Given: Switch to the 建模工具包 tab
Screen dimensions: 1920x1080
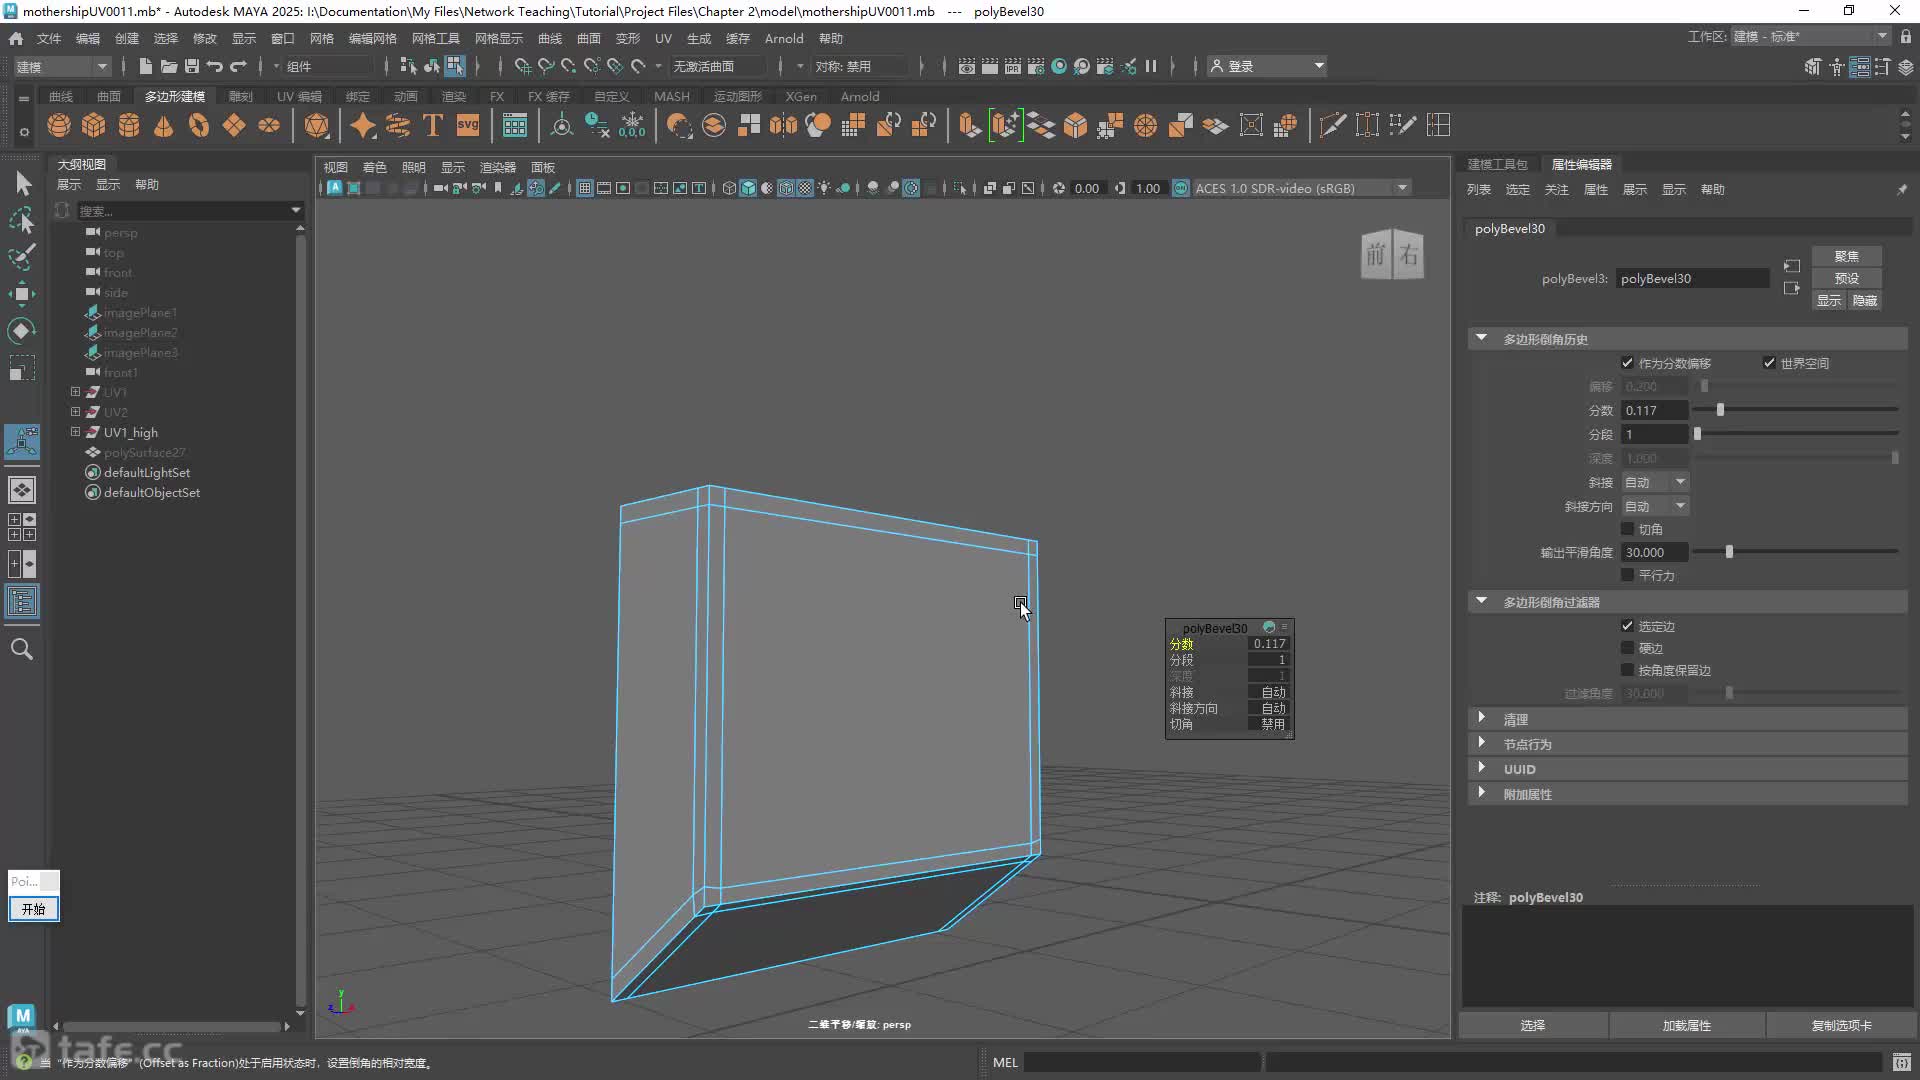Looking at the screenshot, I should [x=1497, y=164].
